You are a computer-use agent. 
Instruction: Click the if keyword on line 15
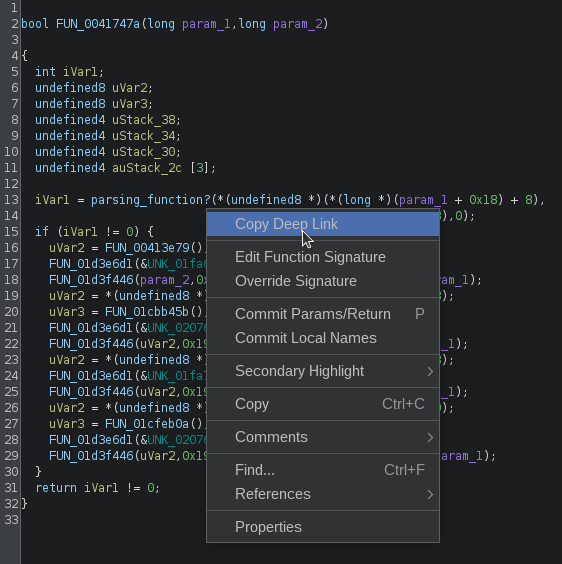click(x=42, y=232)
